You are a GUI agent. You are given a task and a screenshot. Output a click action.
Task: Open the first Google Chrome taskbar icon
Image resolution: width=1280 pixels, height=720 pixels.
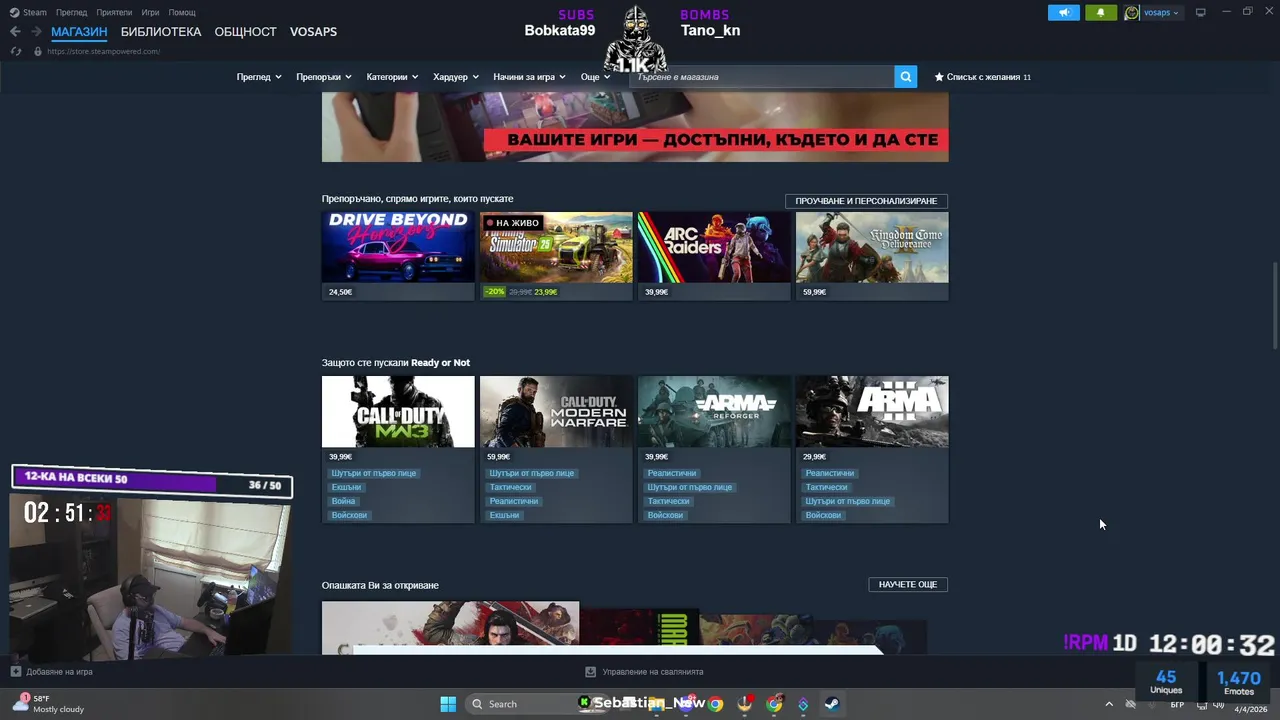click(716, 704)
